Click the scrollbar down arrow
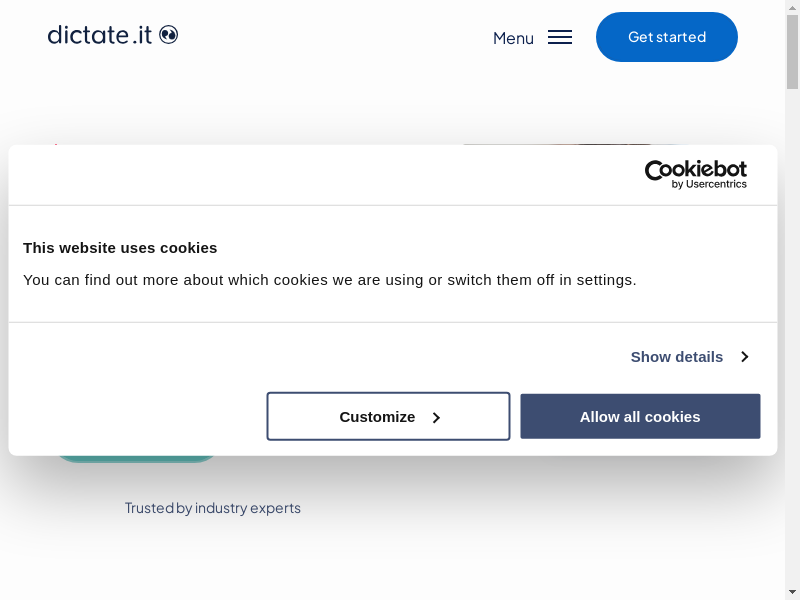 tap(792, 592)
